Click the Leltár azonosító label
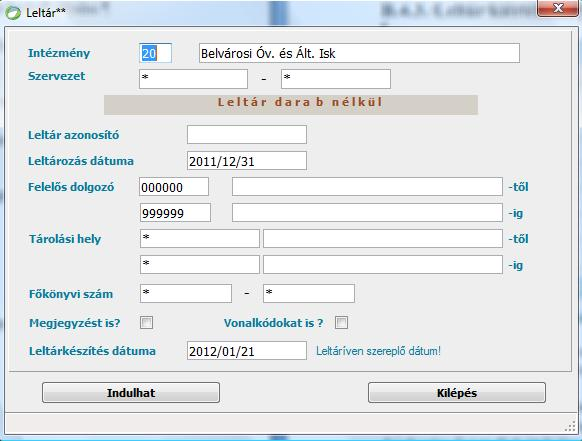The height and width of the screenshot is (441, 582). [x=73, y=135]
